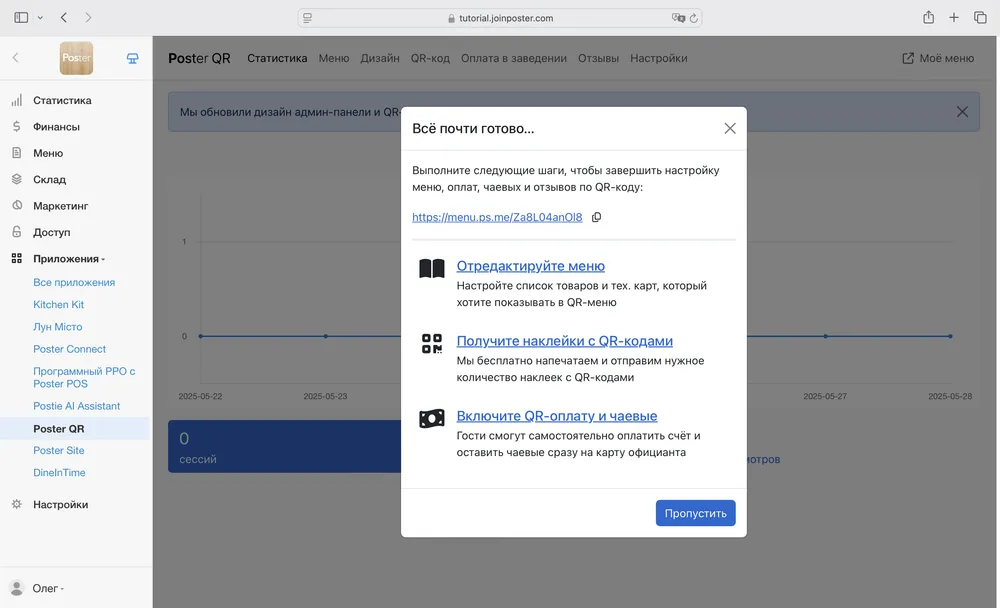Click the Склад layers icon in sidebar

pyautogui.click(x=16, y=180)
